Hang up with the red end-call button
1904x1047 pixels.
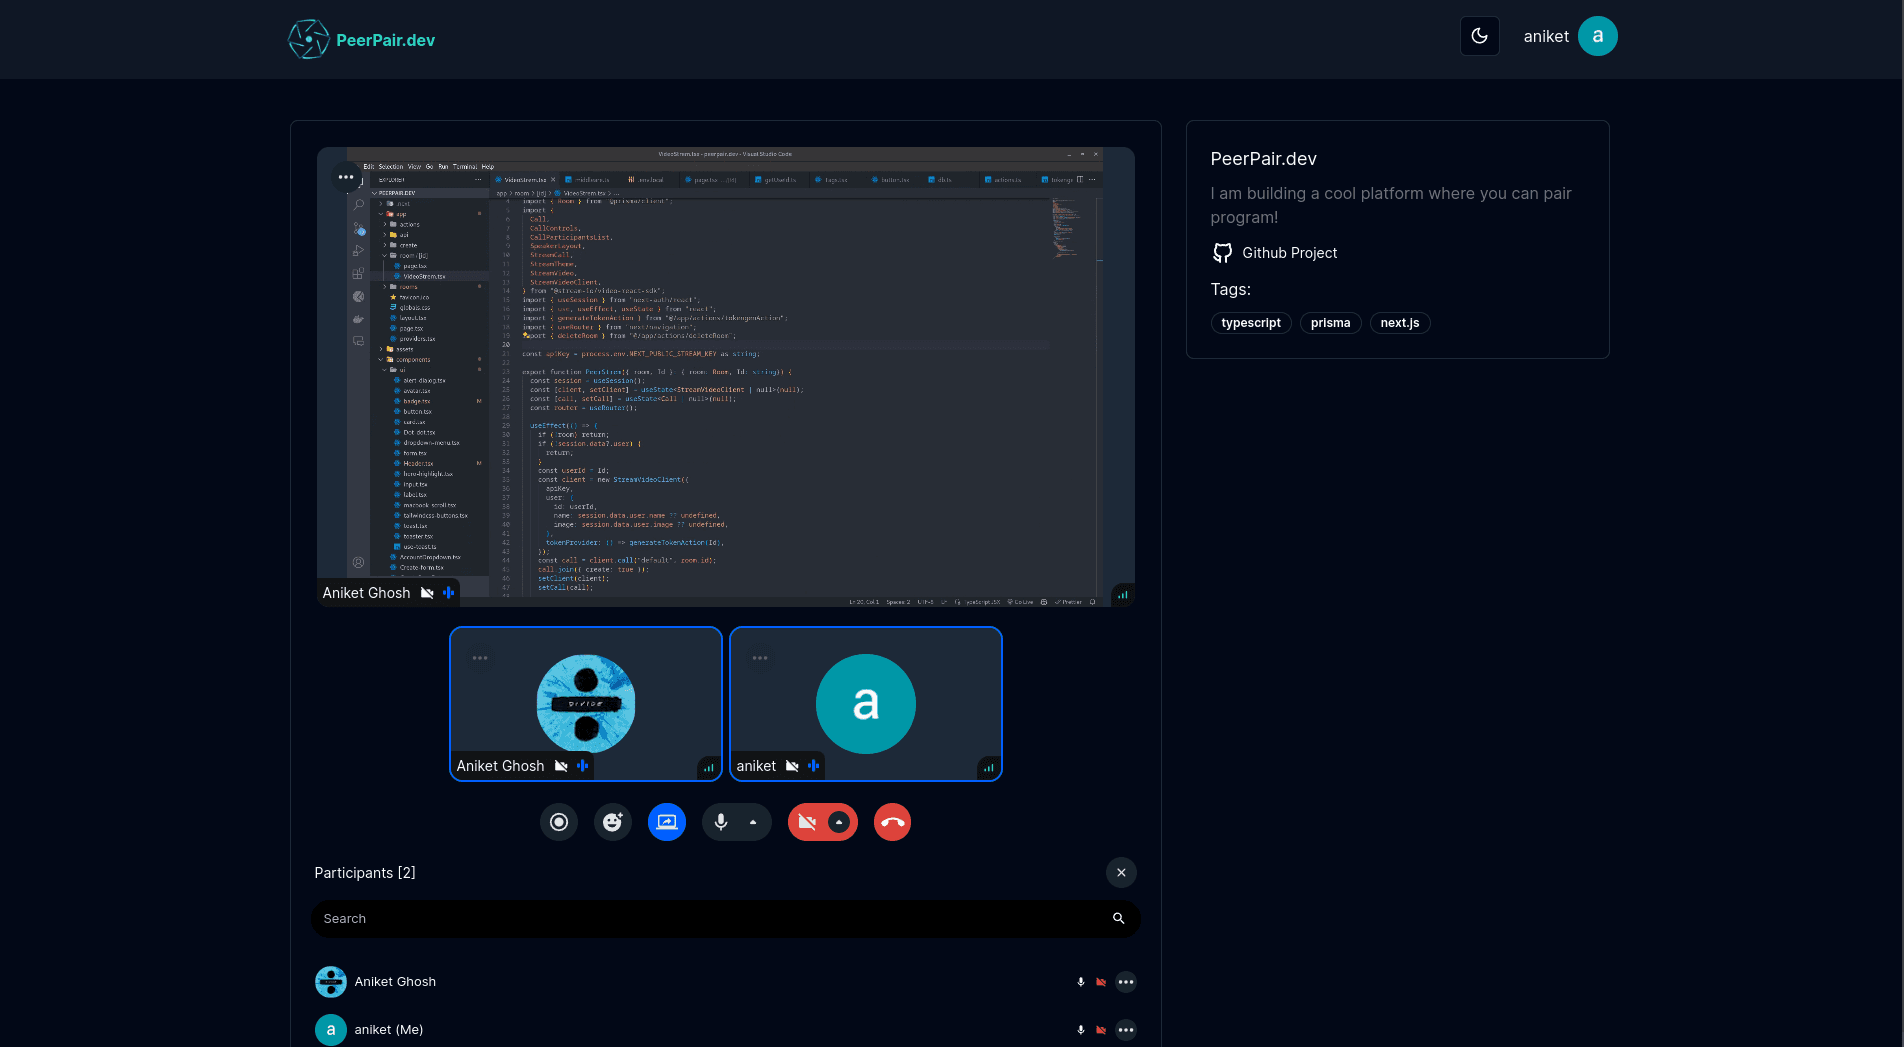pyautogui.click(x=892, y=822)
